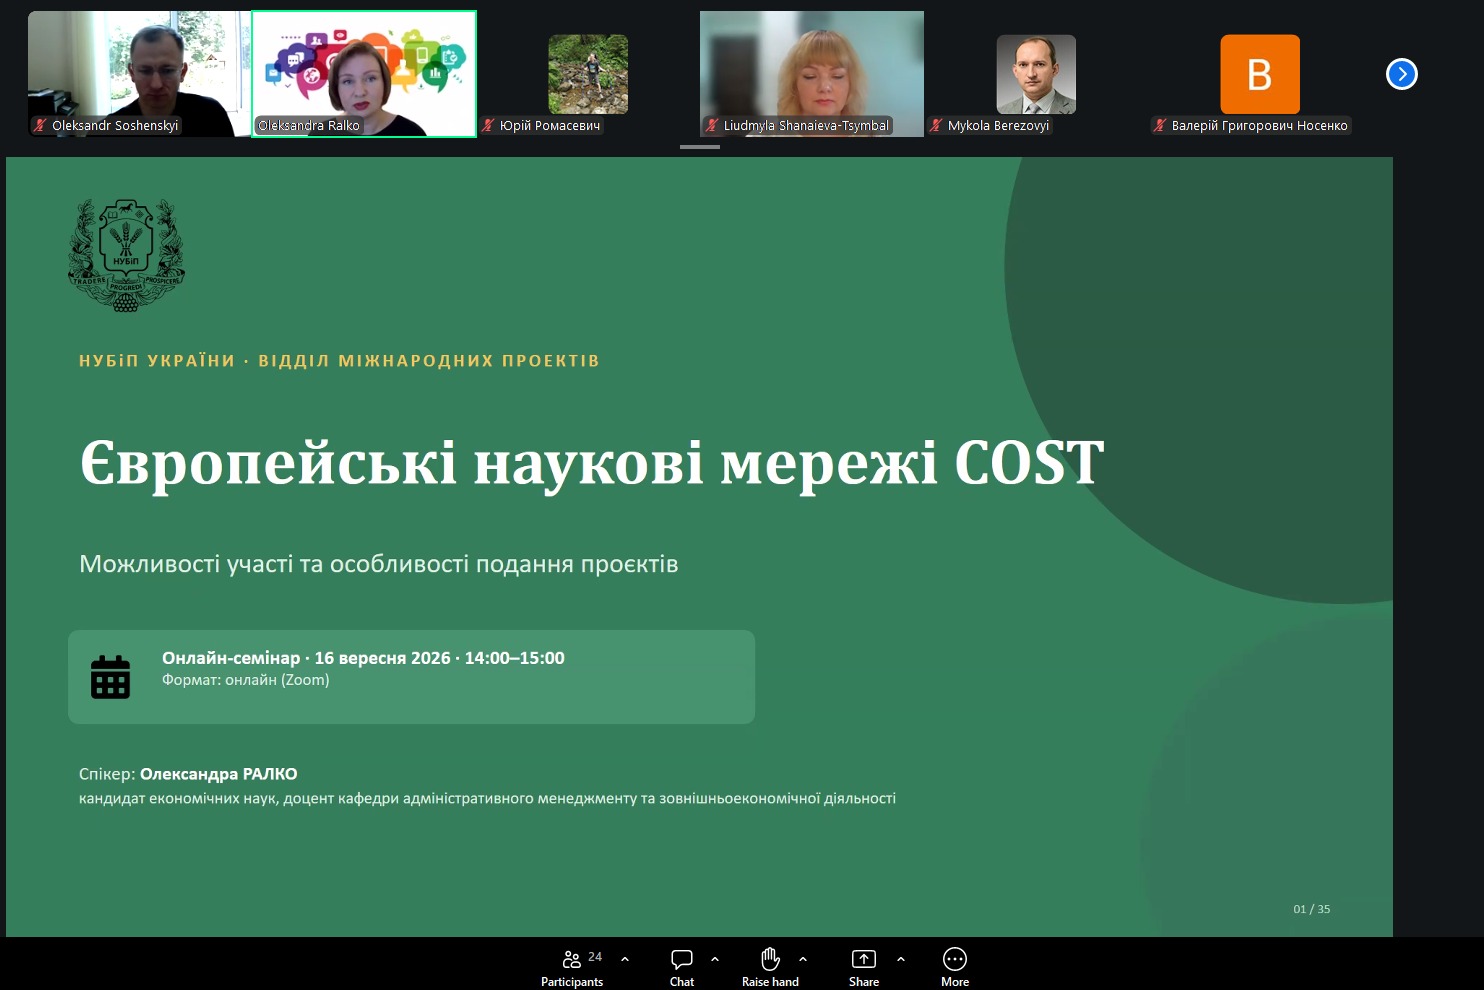The image size is (1484, 990).
Task: Click the orange B avatar tile
Action: [x=1260, y=74]
